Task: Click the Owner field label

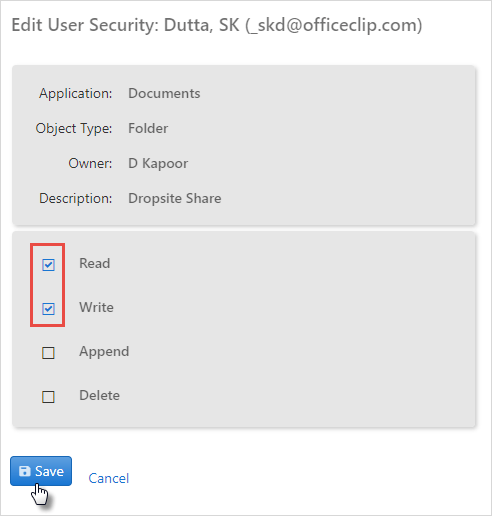Action: pyautogui.click(x=90, y=163)
